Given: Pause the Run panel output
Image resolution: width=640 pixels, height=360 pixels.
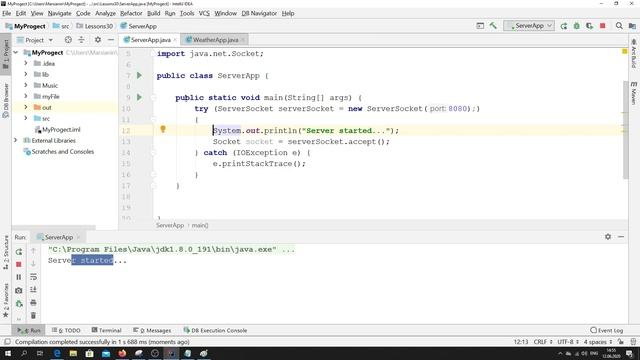Looking at the screenshot, I should [19, 277].
